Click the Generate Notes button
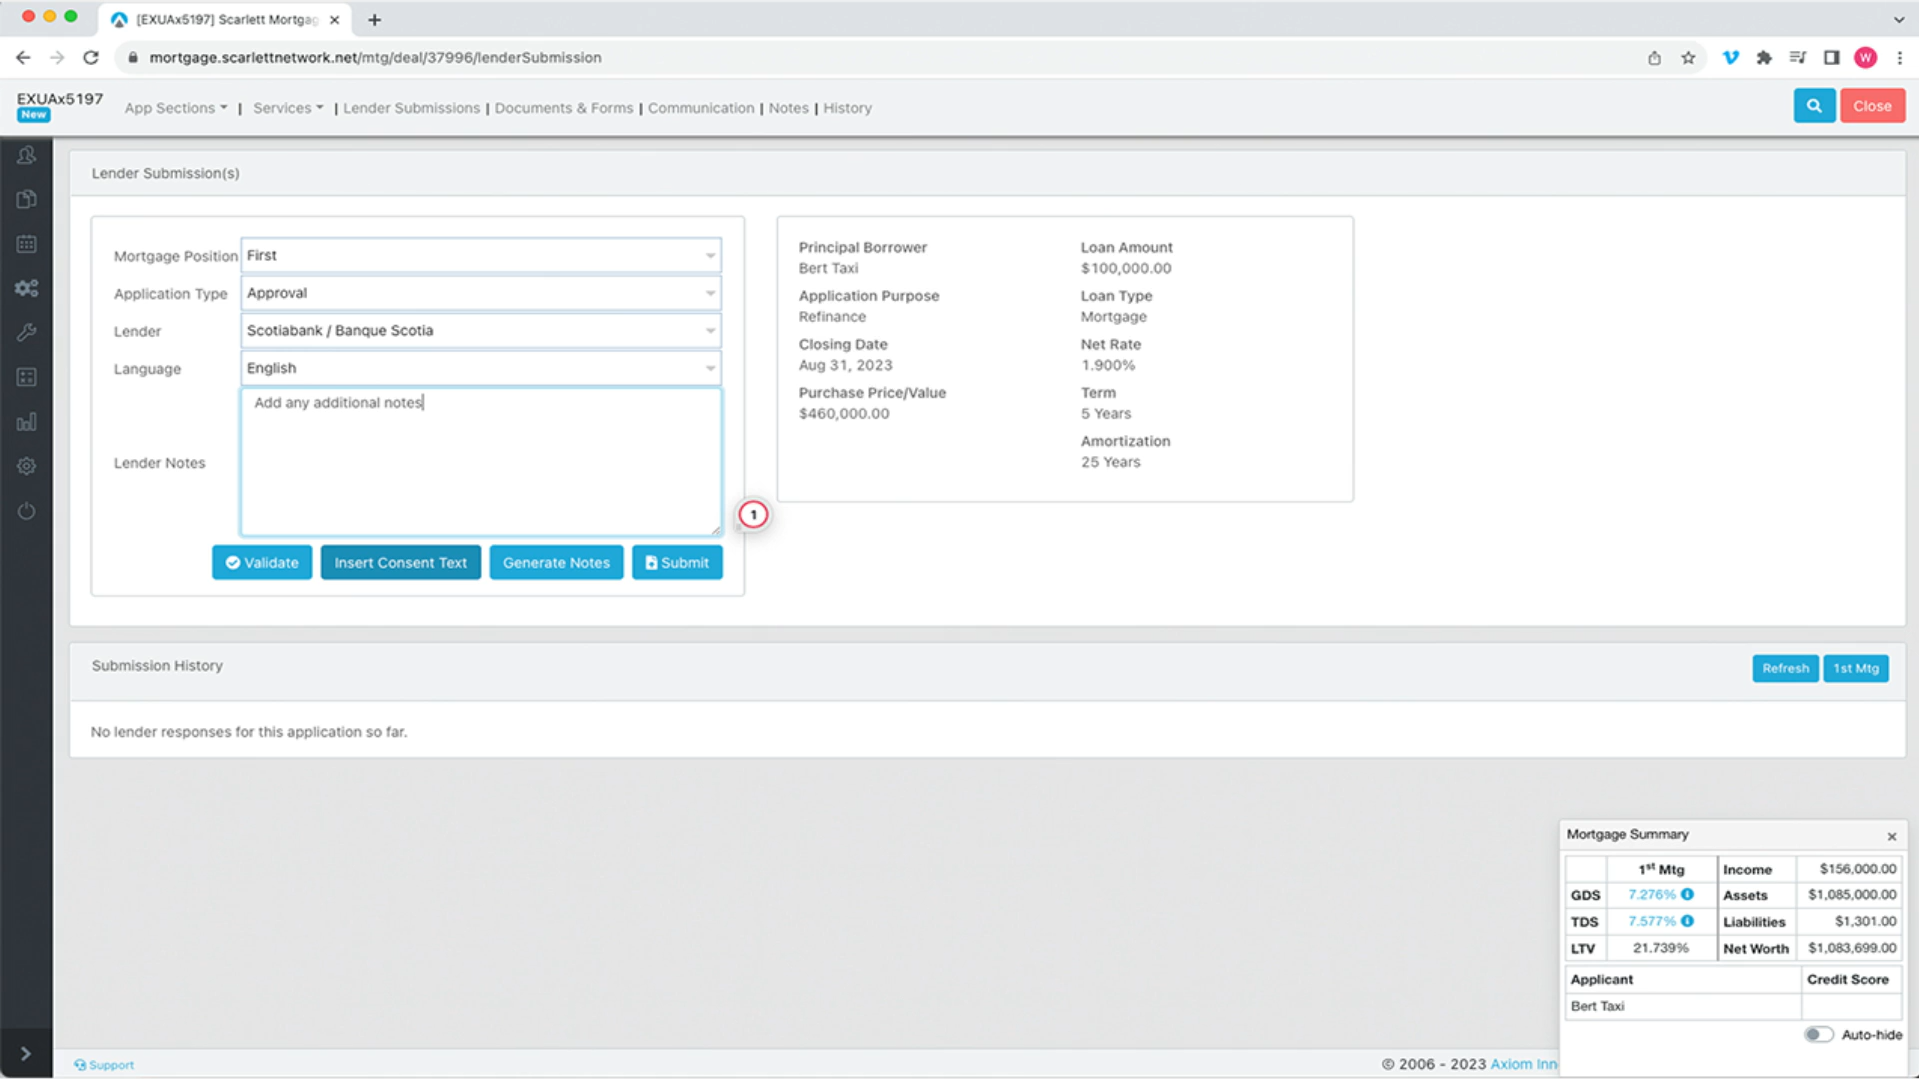This screenshot has width=1919, height=1079. click(556, 563)
